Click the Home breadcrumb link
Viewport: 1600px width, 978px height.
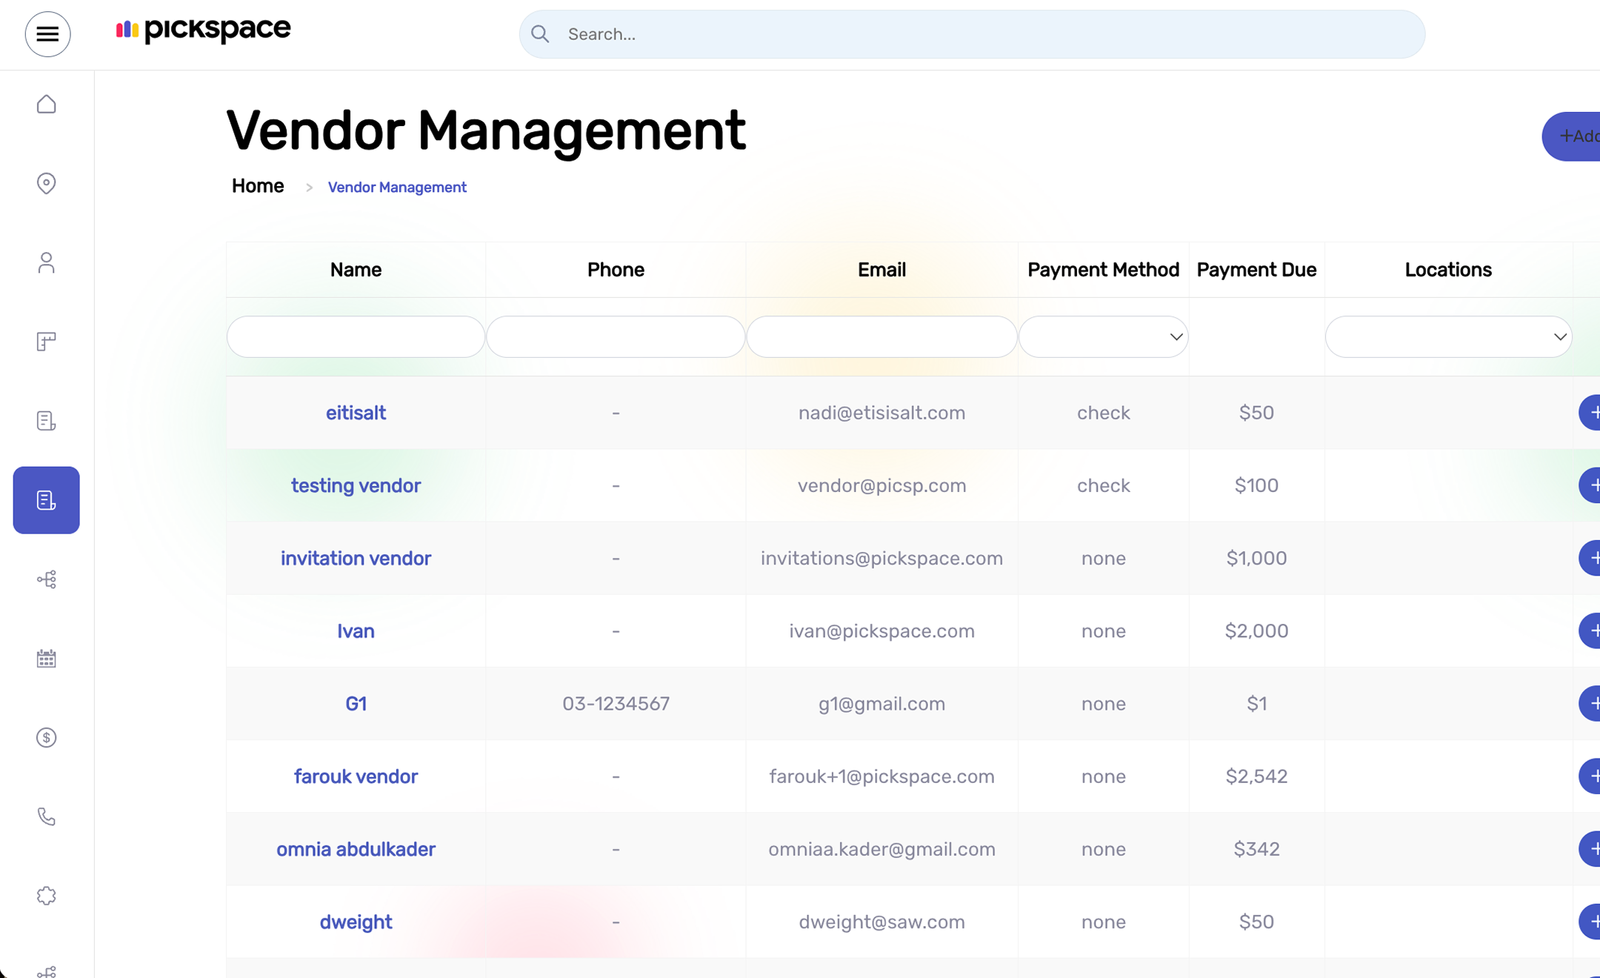(258, 186)
